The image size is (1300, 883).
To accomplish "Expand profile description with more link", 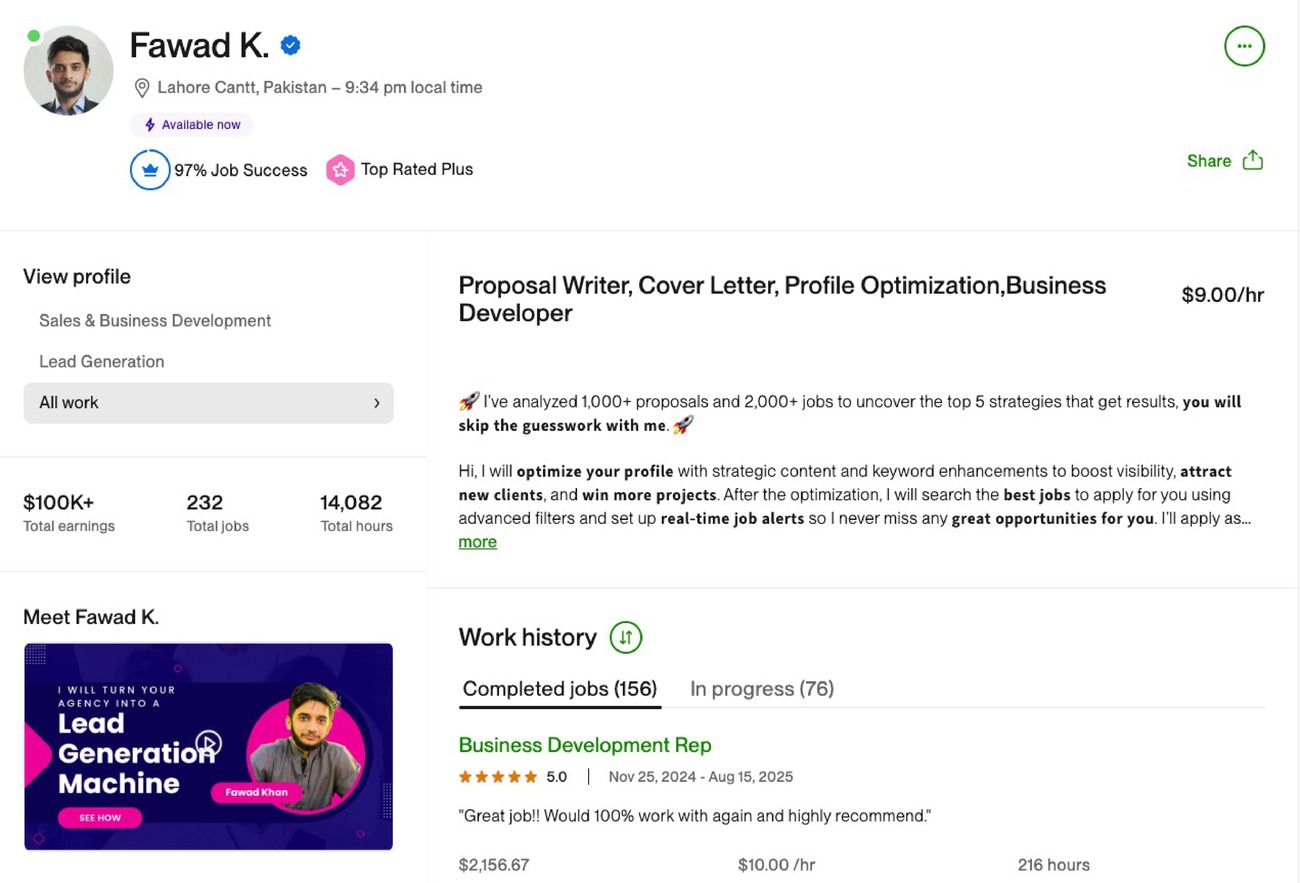I will pos(477,542).
